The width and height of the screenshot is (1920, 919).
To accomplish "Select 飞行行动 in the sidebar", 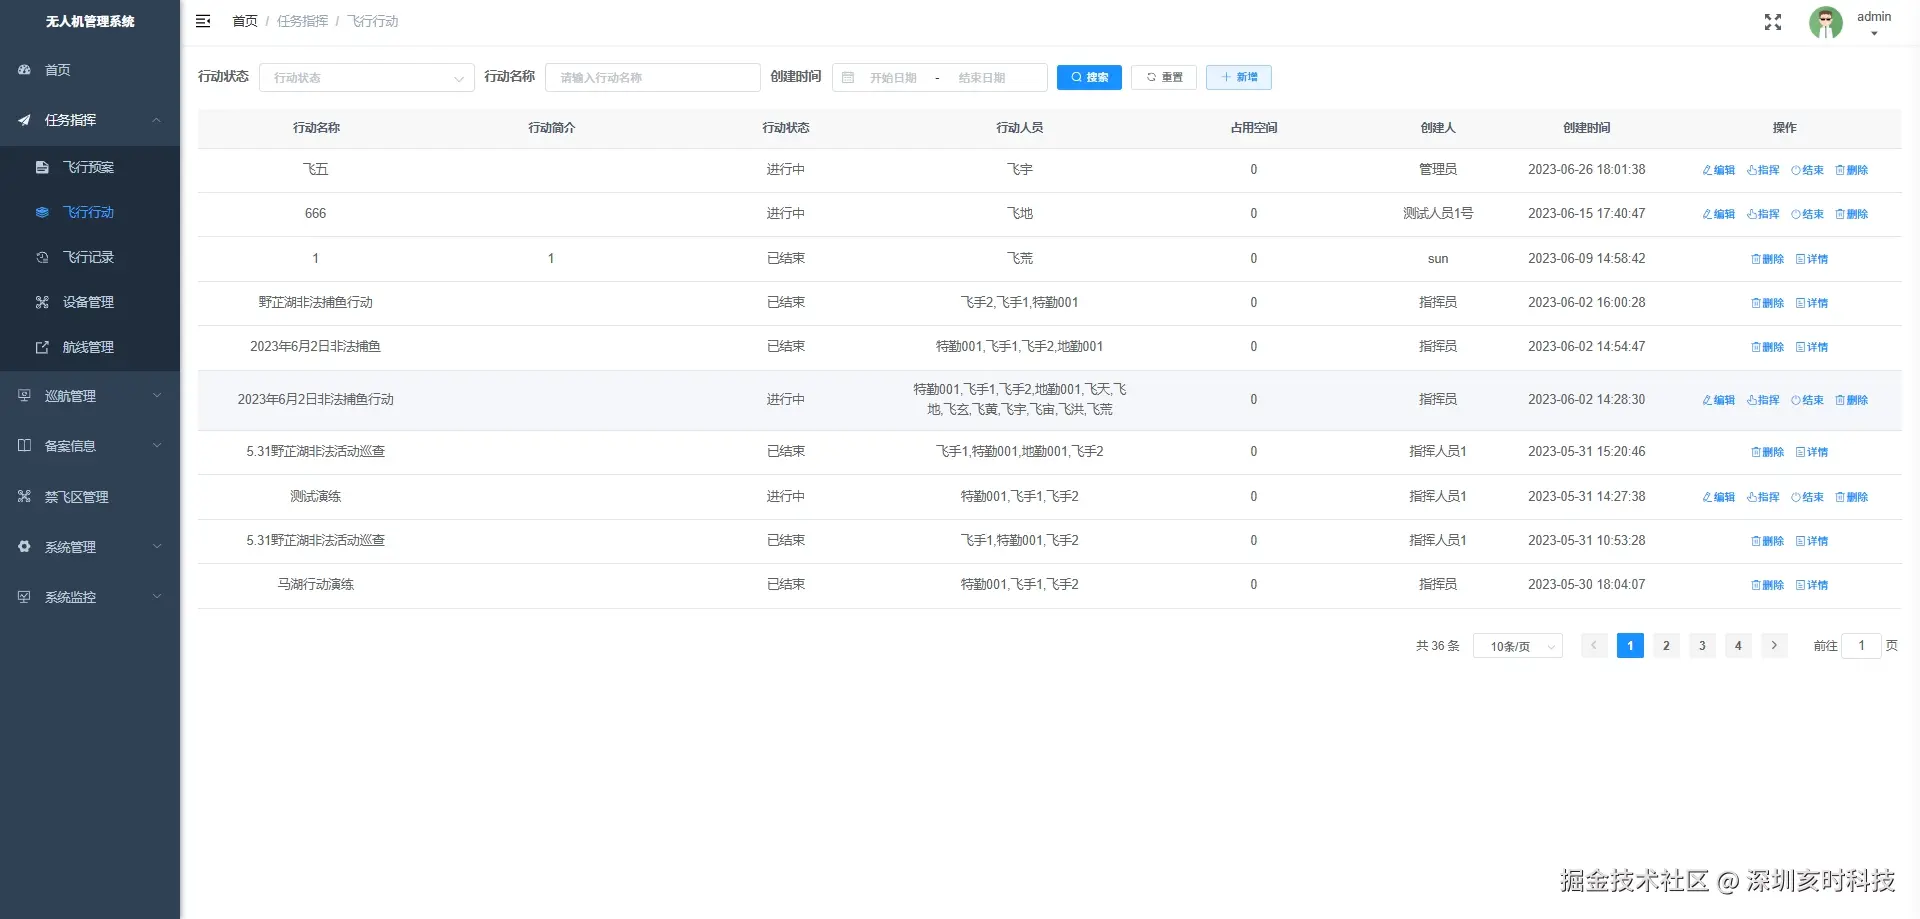I will (89, 212).
